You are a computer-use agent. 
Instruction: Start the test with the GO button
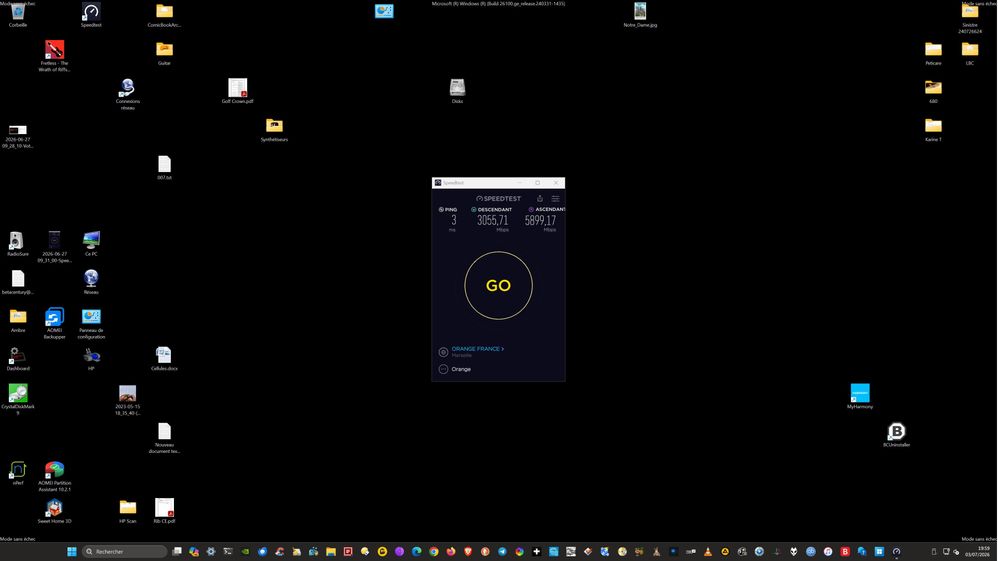(x=498, y=285)
